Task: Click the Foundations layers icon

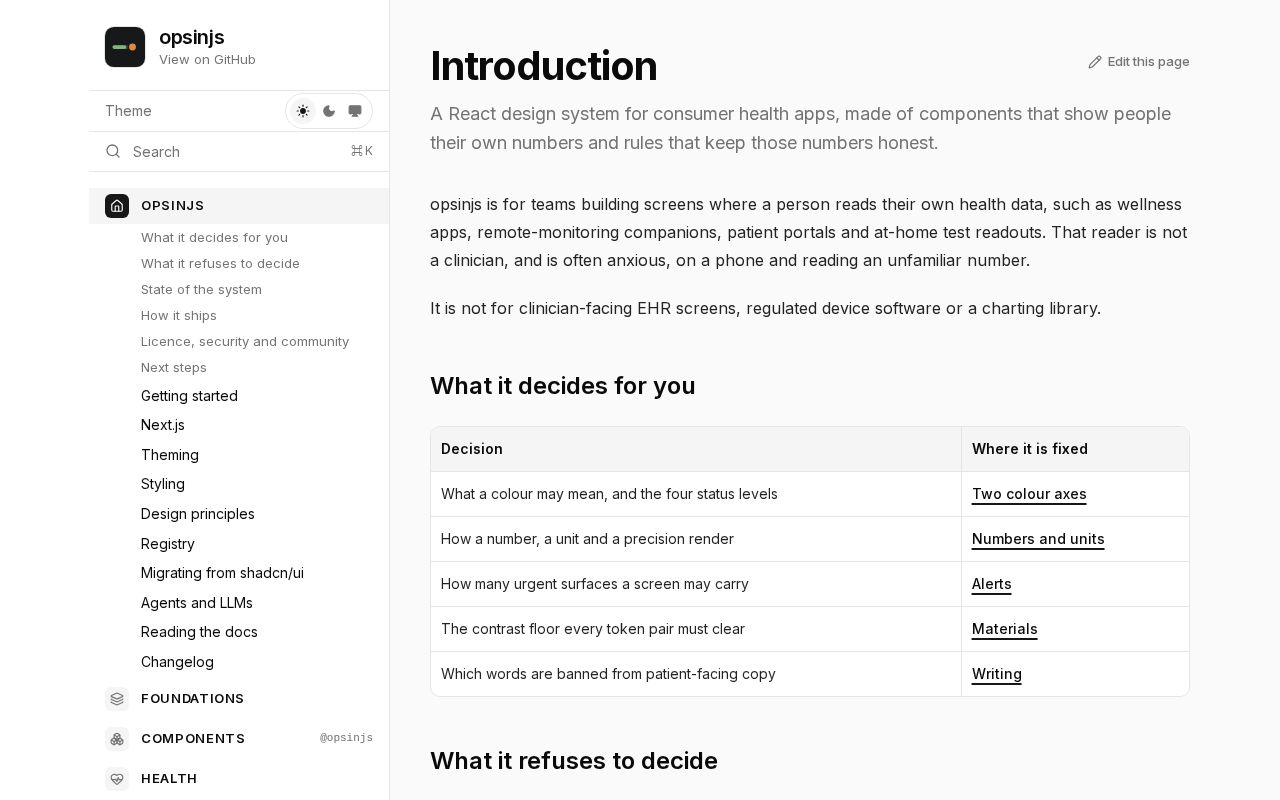Action: tap(117, 699)
